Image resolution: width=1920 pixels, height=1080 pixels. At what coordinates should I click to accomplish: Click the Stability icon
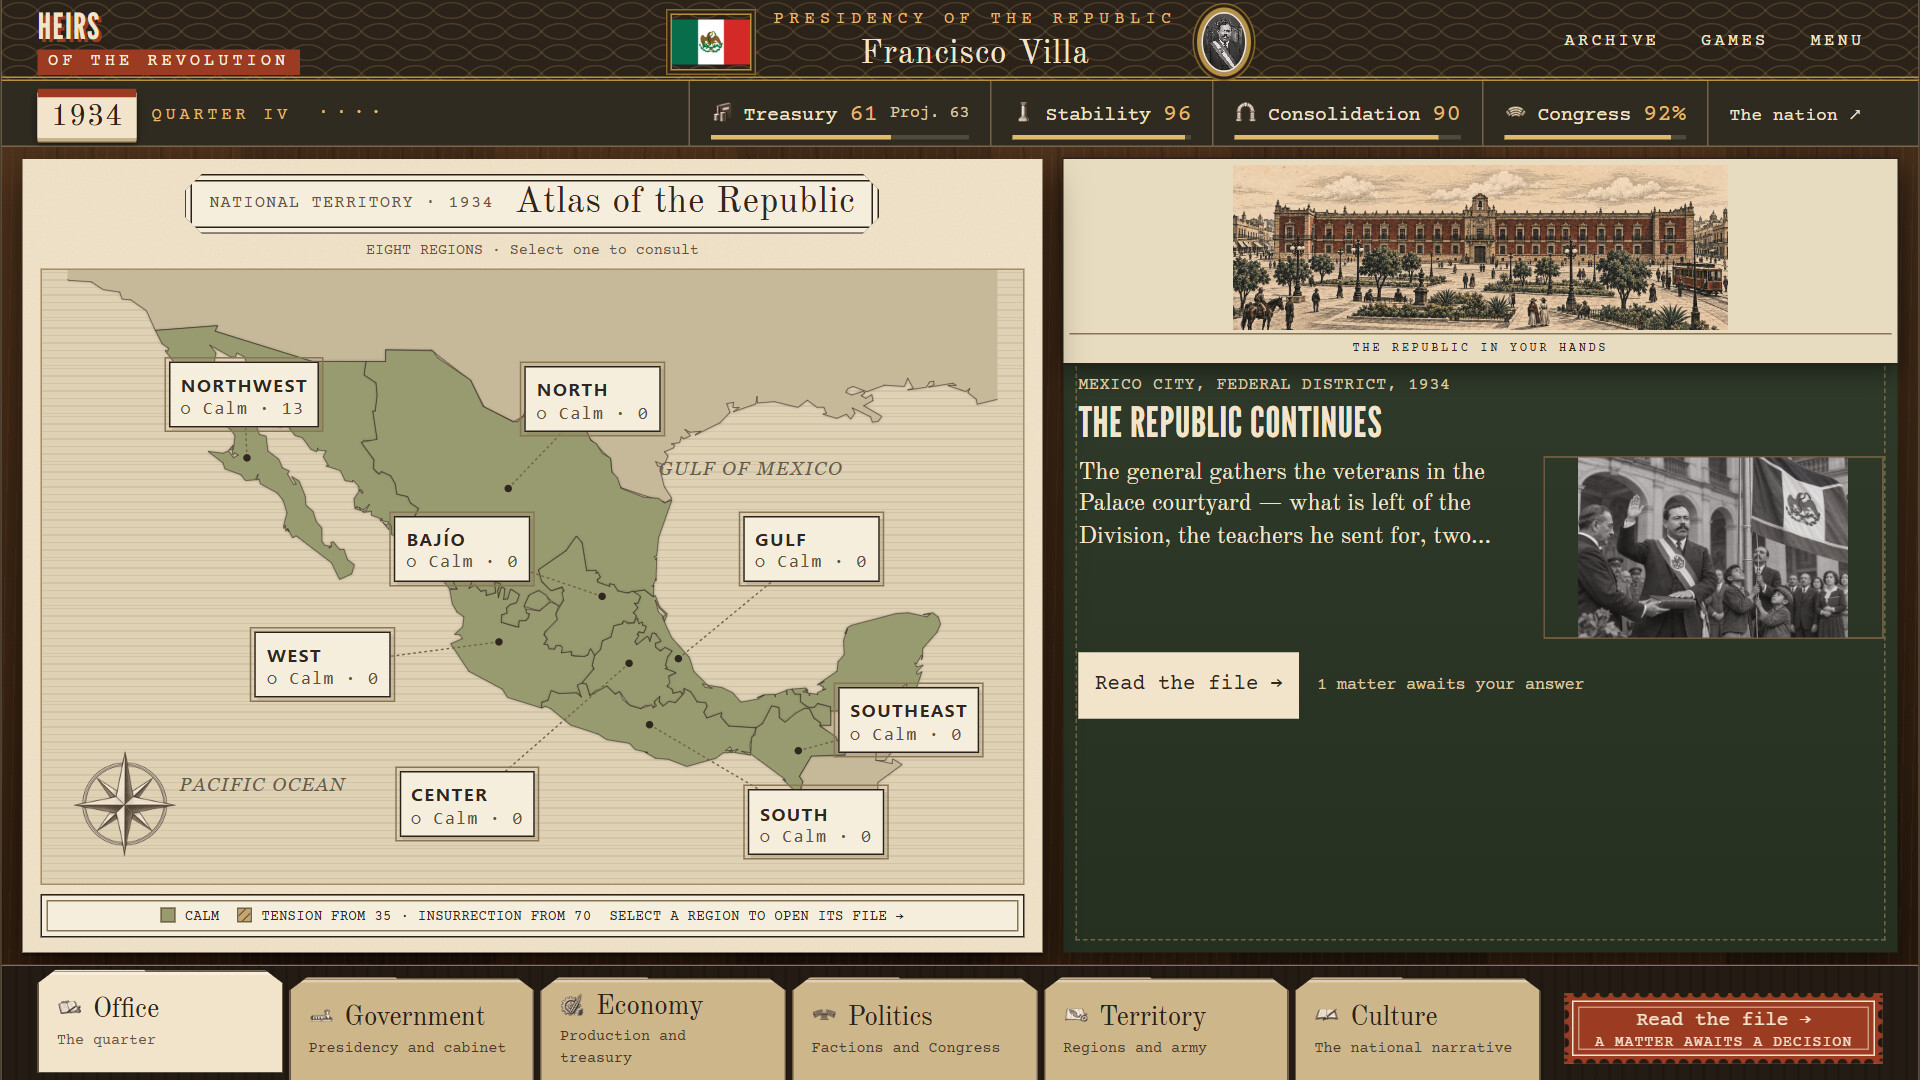tap(1023, 112)
